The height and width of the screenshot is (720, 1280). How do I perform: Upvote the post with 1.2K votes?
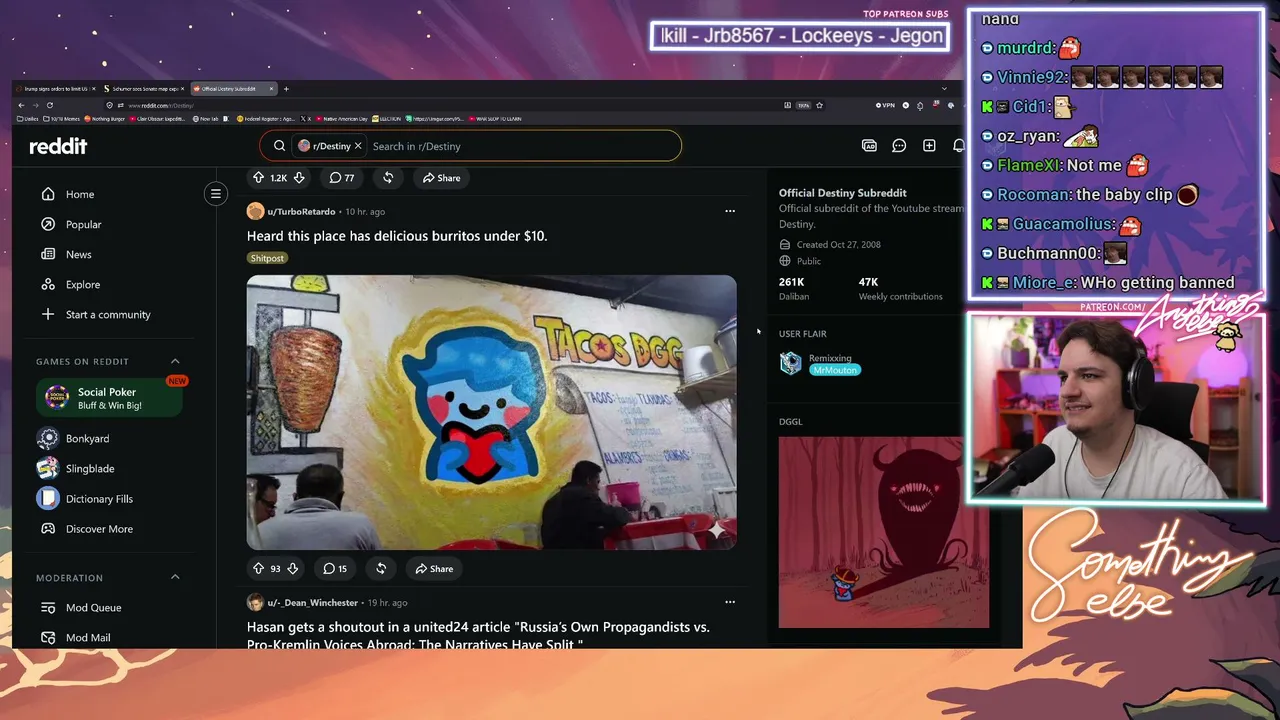pos(258,178)
